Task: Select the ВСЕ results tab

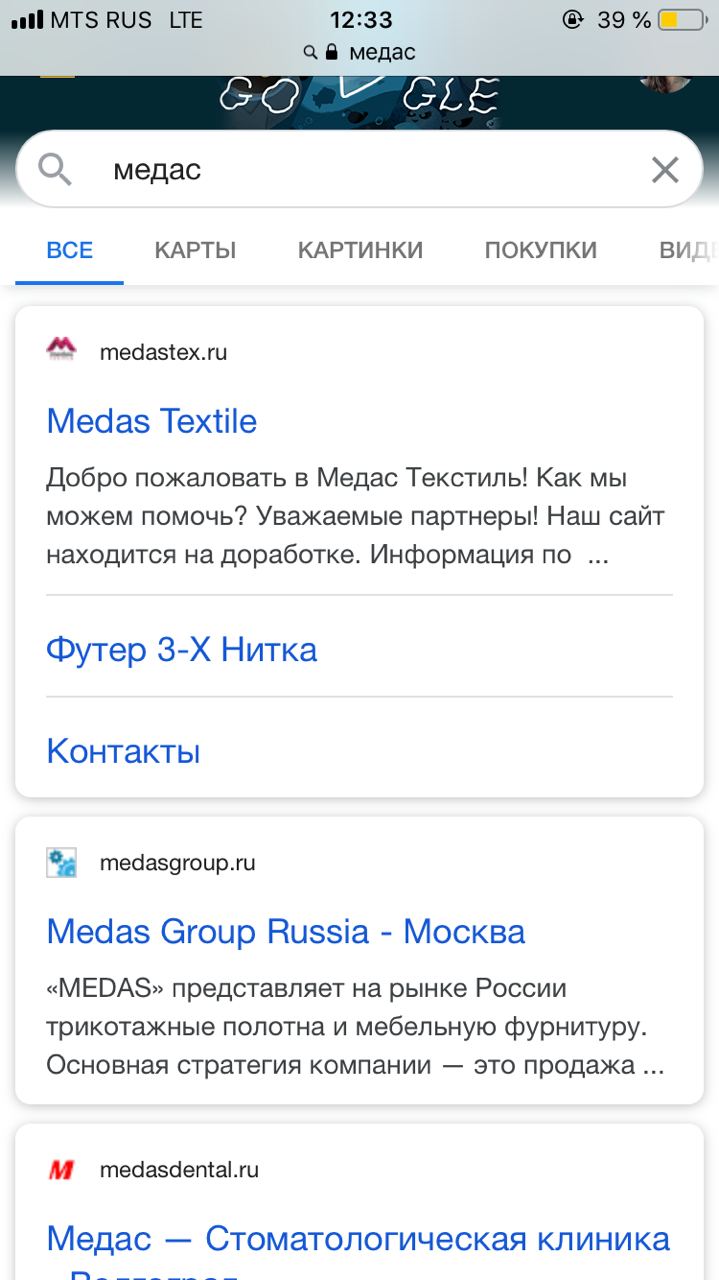Action: click(x=70, y=250)
